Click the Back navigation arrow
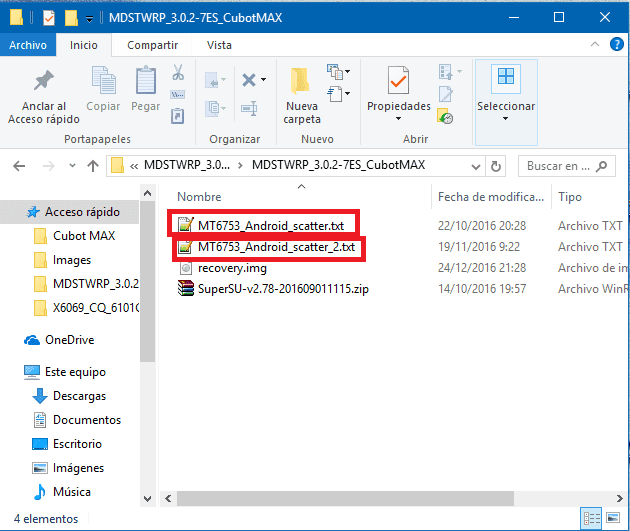Viewport: 630px width, 531px height. coord(19,166)
